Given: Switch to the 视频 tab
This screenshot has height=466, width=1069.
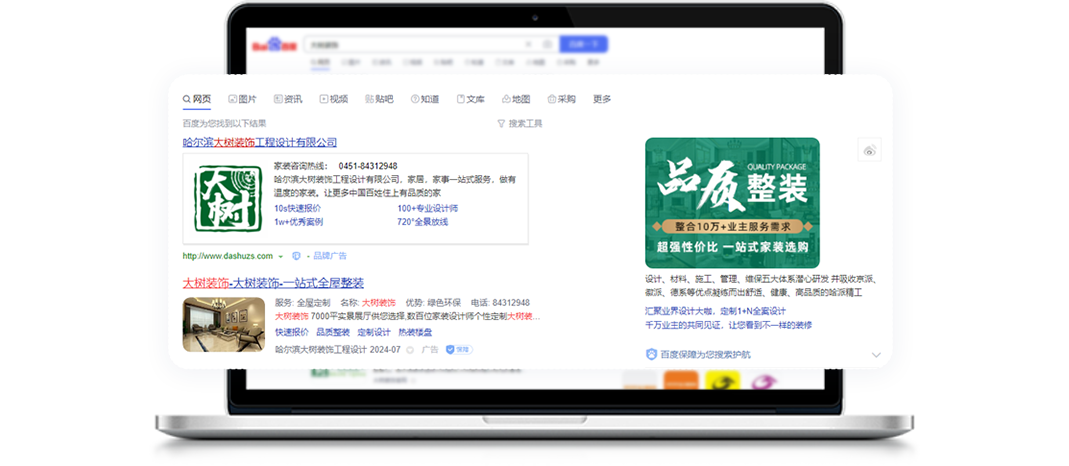Looking at the screenshot, I should click(x=333, y=99).
